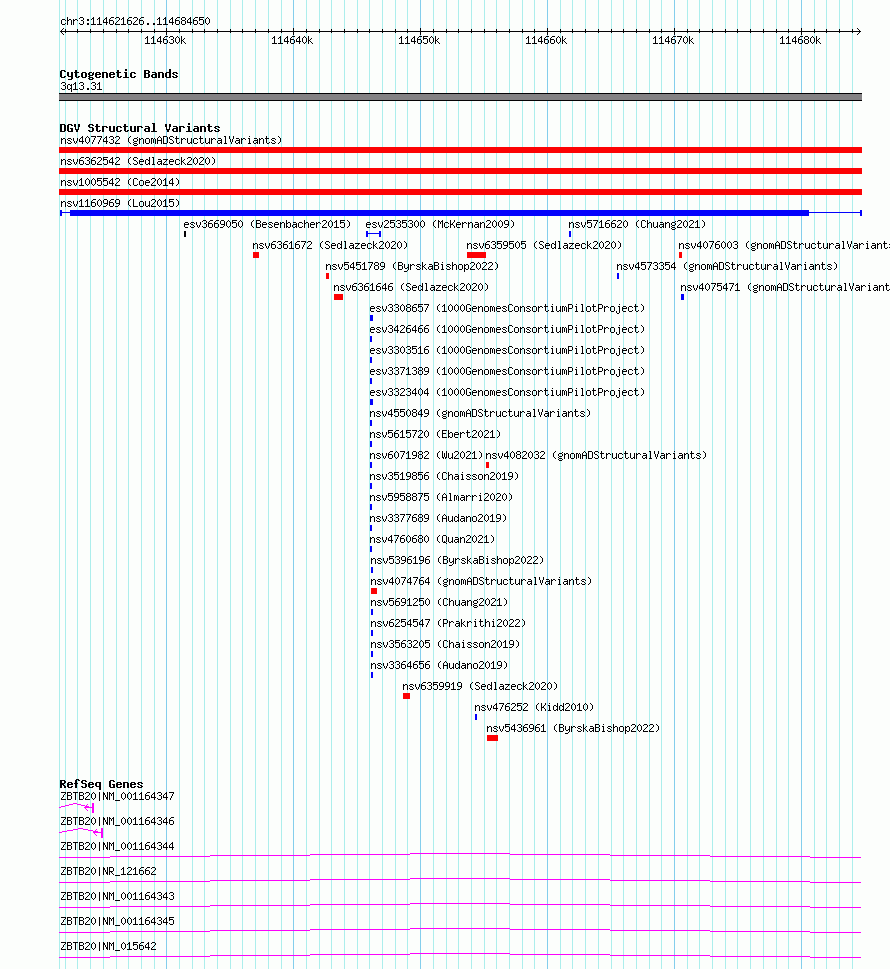Image resolution: width=890 pixels, height=969 pixels.
Task: Open ZBTB20 NM_001164347 transcript label
Action: click(117, 797)
